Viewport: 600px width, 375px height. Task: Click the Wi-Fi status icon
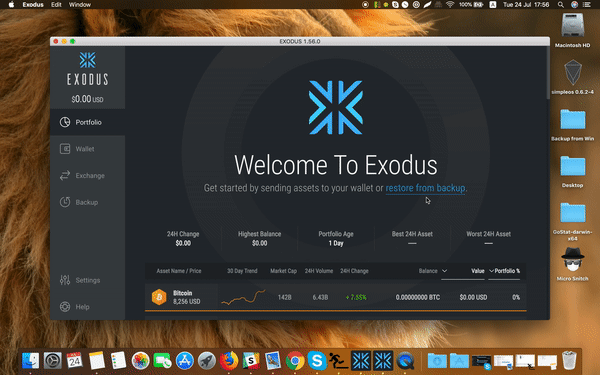pyautogui.click(x=450, y=5)
